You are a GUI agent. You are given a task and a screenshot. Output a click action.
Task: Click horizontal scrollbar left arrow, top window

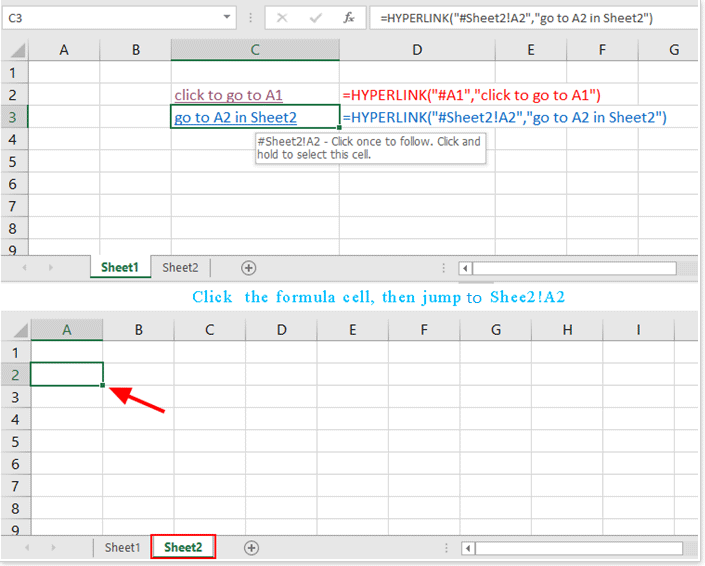coord(465,268)
